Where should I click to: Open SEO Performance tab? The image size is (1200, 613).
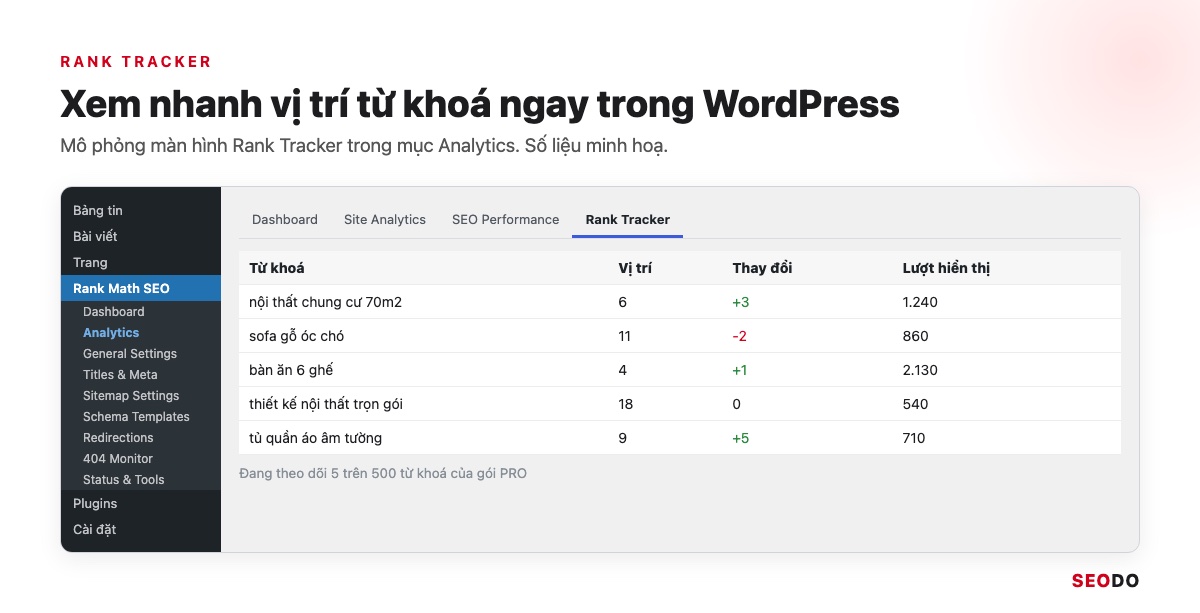[505, 219]
